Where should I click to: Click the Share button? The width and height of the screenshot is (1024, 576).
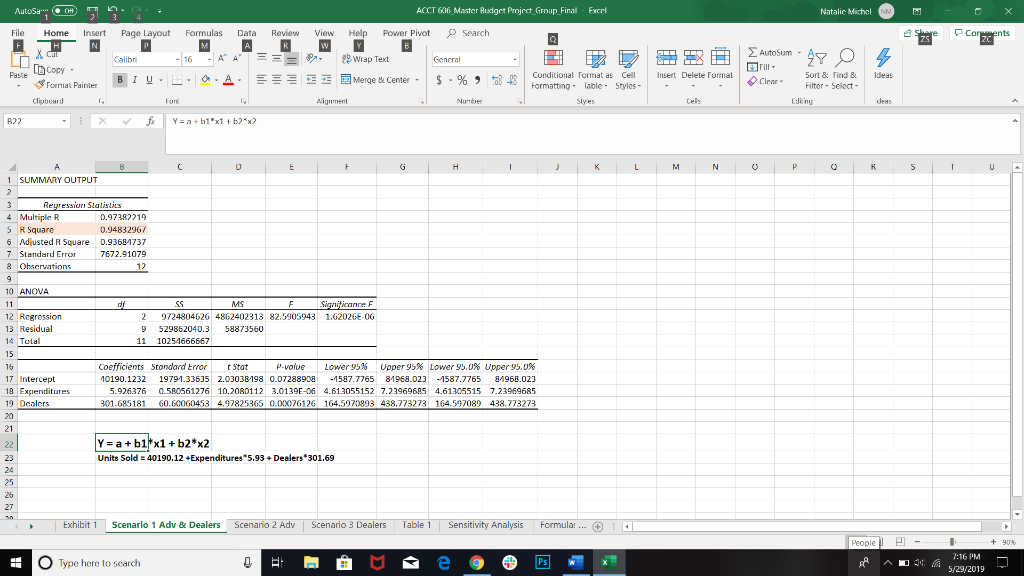point(921,33)
